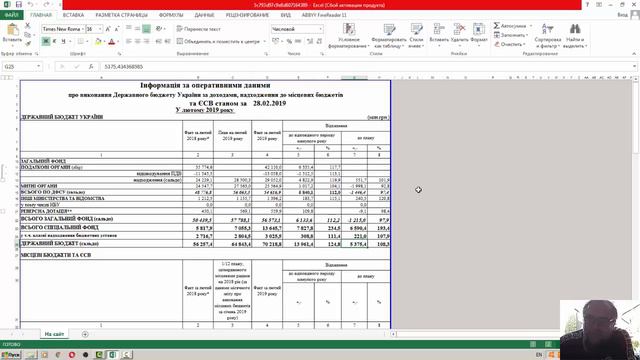Open Сортировка и фильтр
This screenshot has height=360, width=640.
pos(547,36)
